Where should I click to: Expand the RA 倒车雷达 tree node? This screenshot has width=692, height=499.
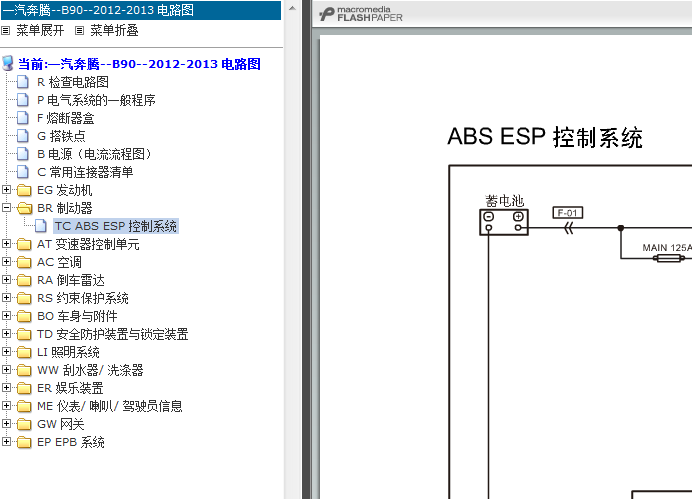click(x=6, y=280)
